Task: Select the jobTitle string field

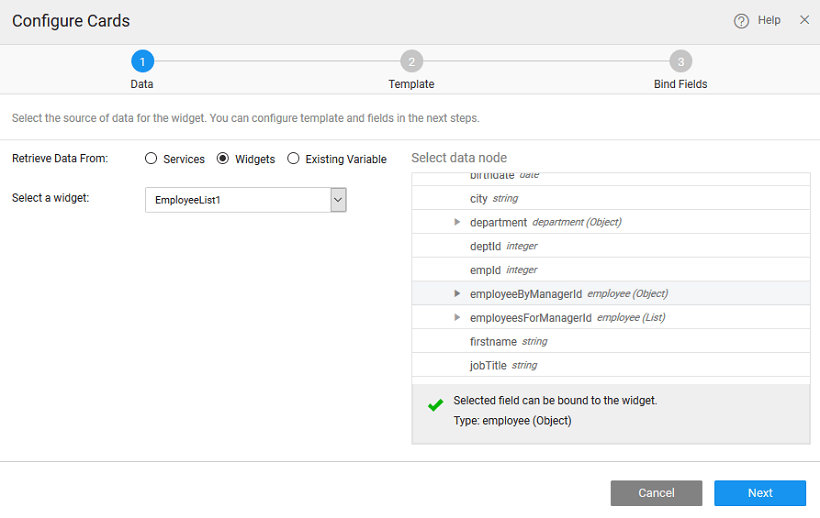Action: [x=489, y=366]
